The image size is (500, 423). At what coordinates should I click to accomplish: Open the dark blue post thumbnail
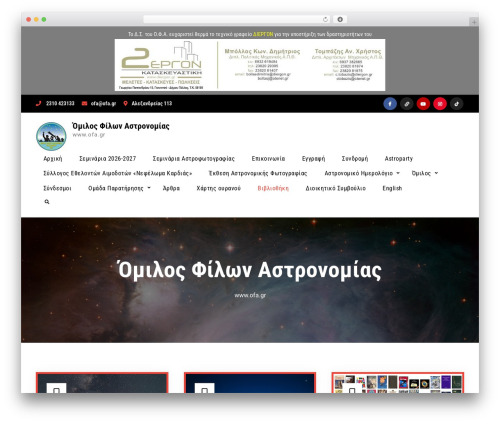coord(250,383)
